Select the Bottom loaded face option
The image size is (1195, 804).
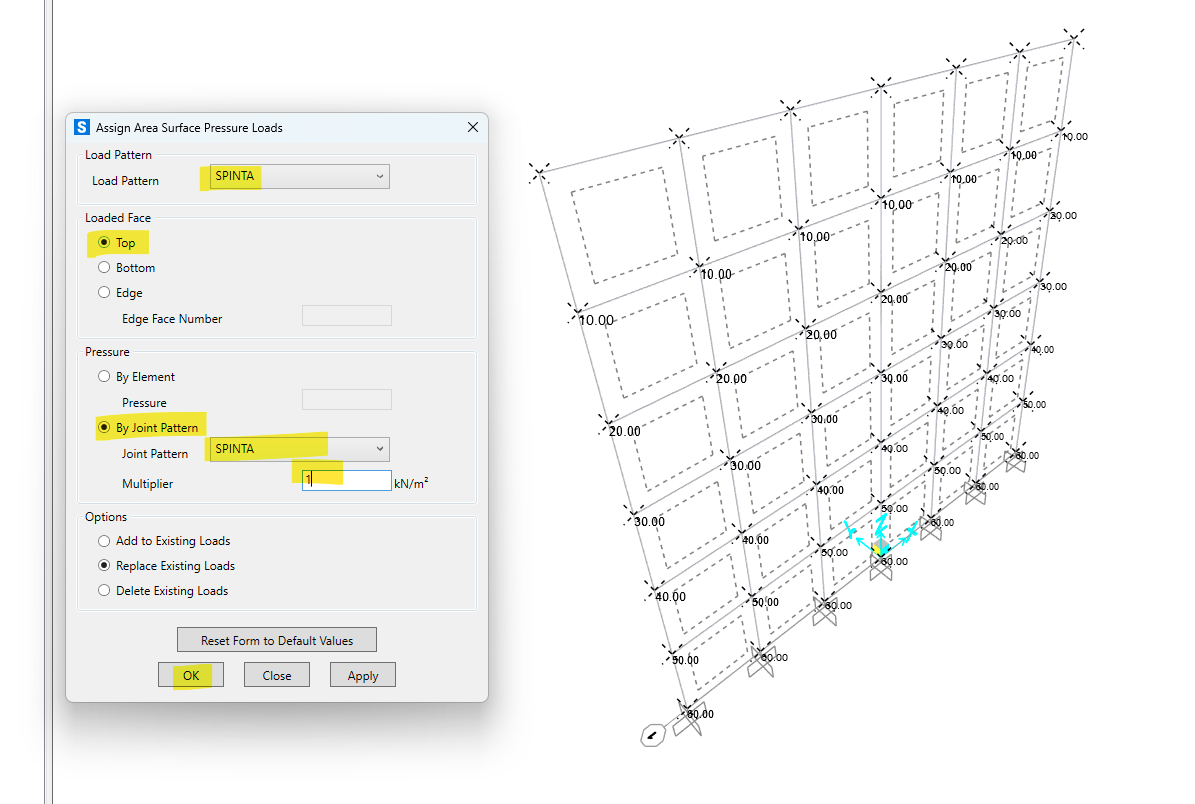click(104, 268)
